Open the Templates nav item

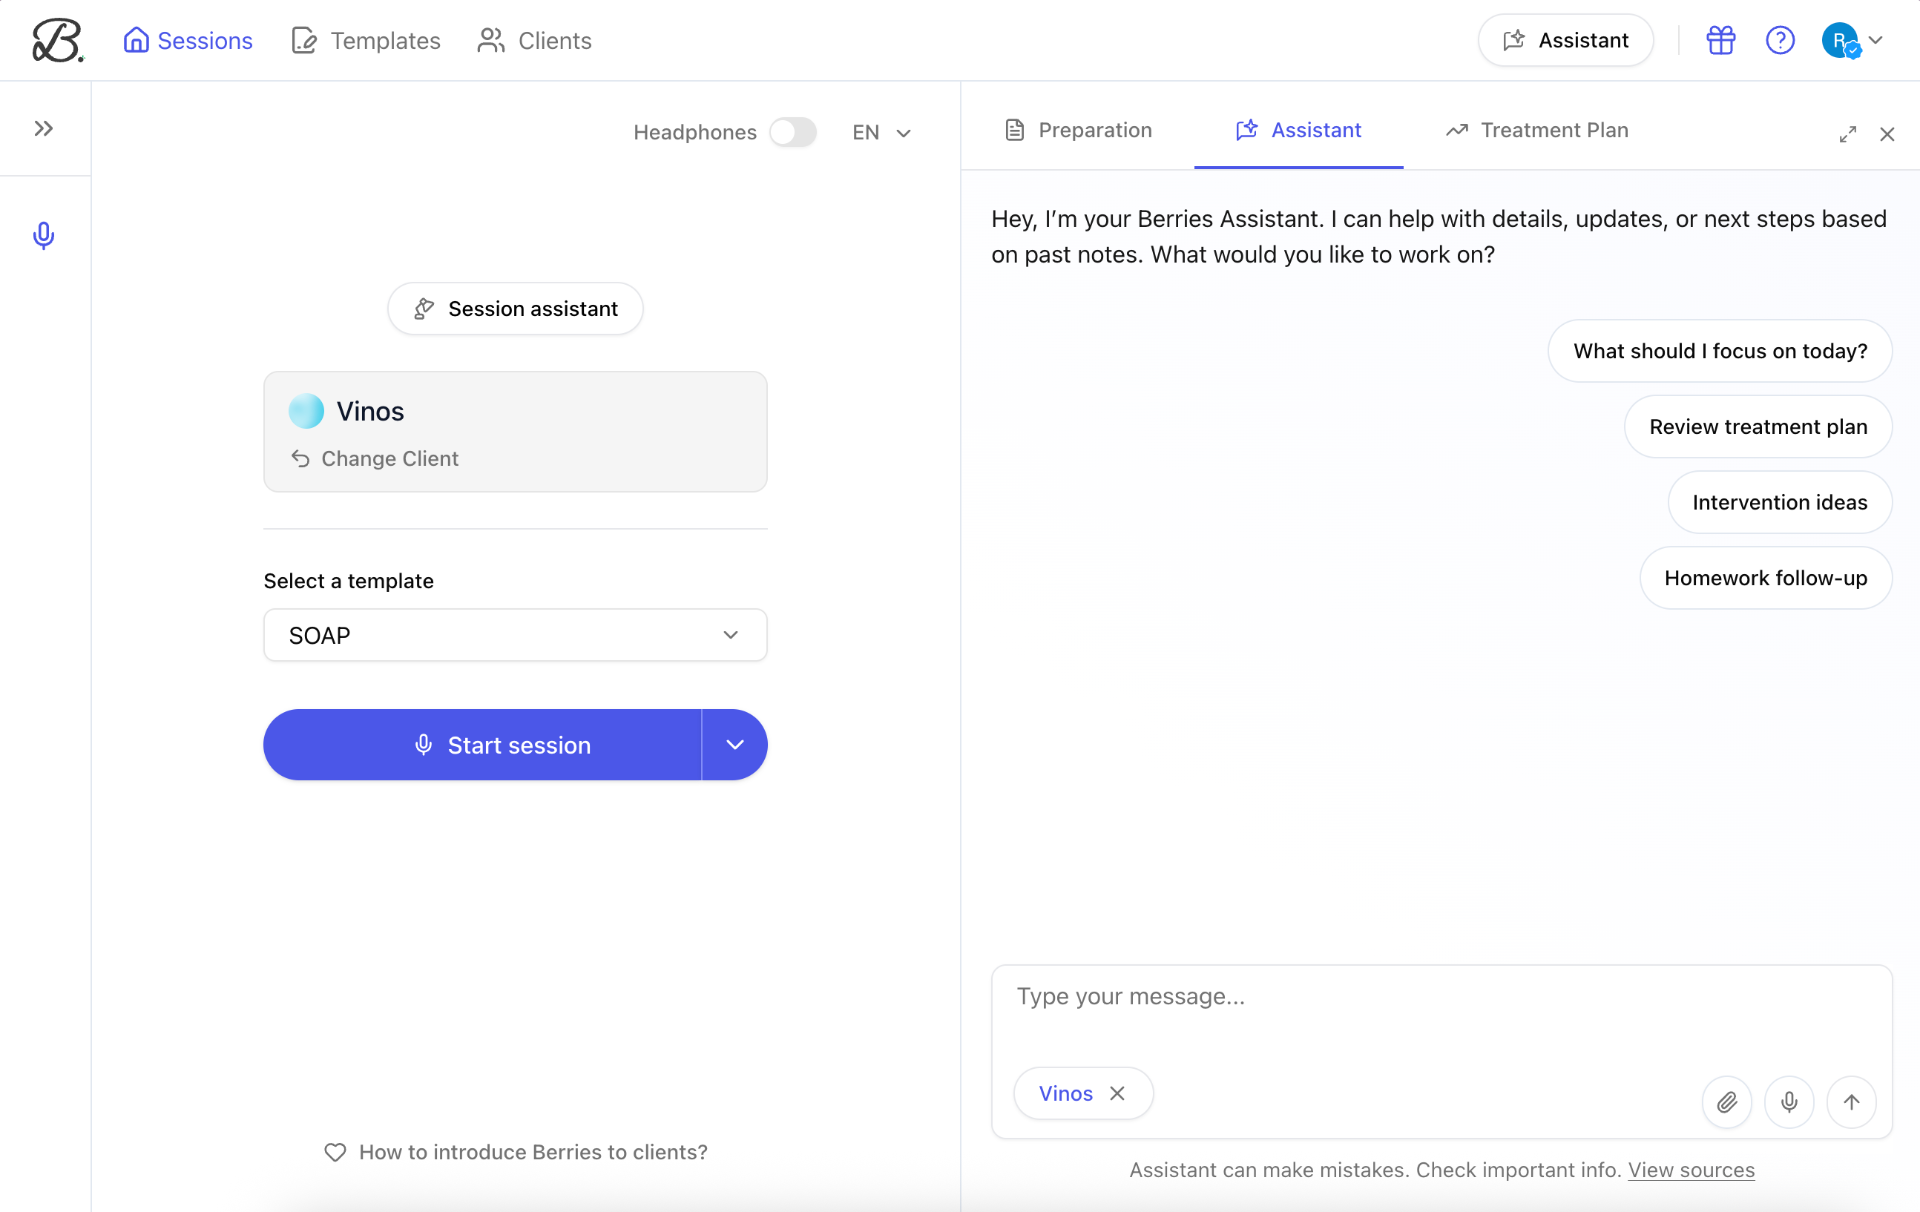[366, 40]
